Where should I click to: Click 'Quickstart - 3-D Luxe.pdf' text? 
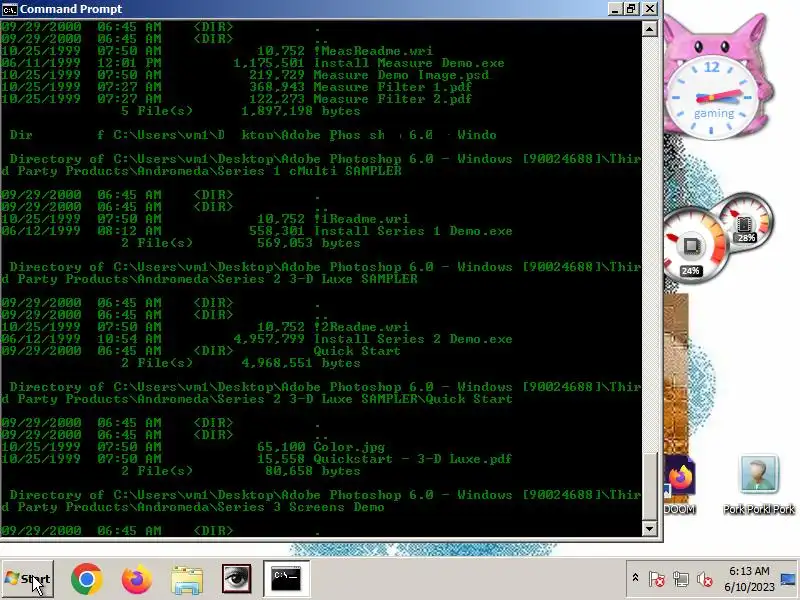413,459
